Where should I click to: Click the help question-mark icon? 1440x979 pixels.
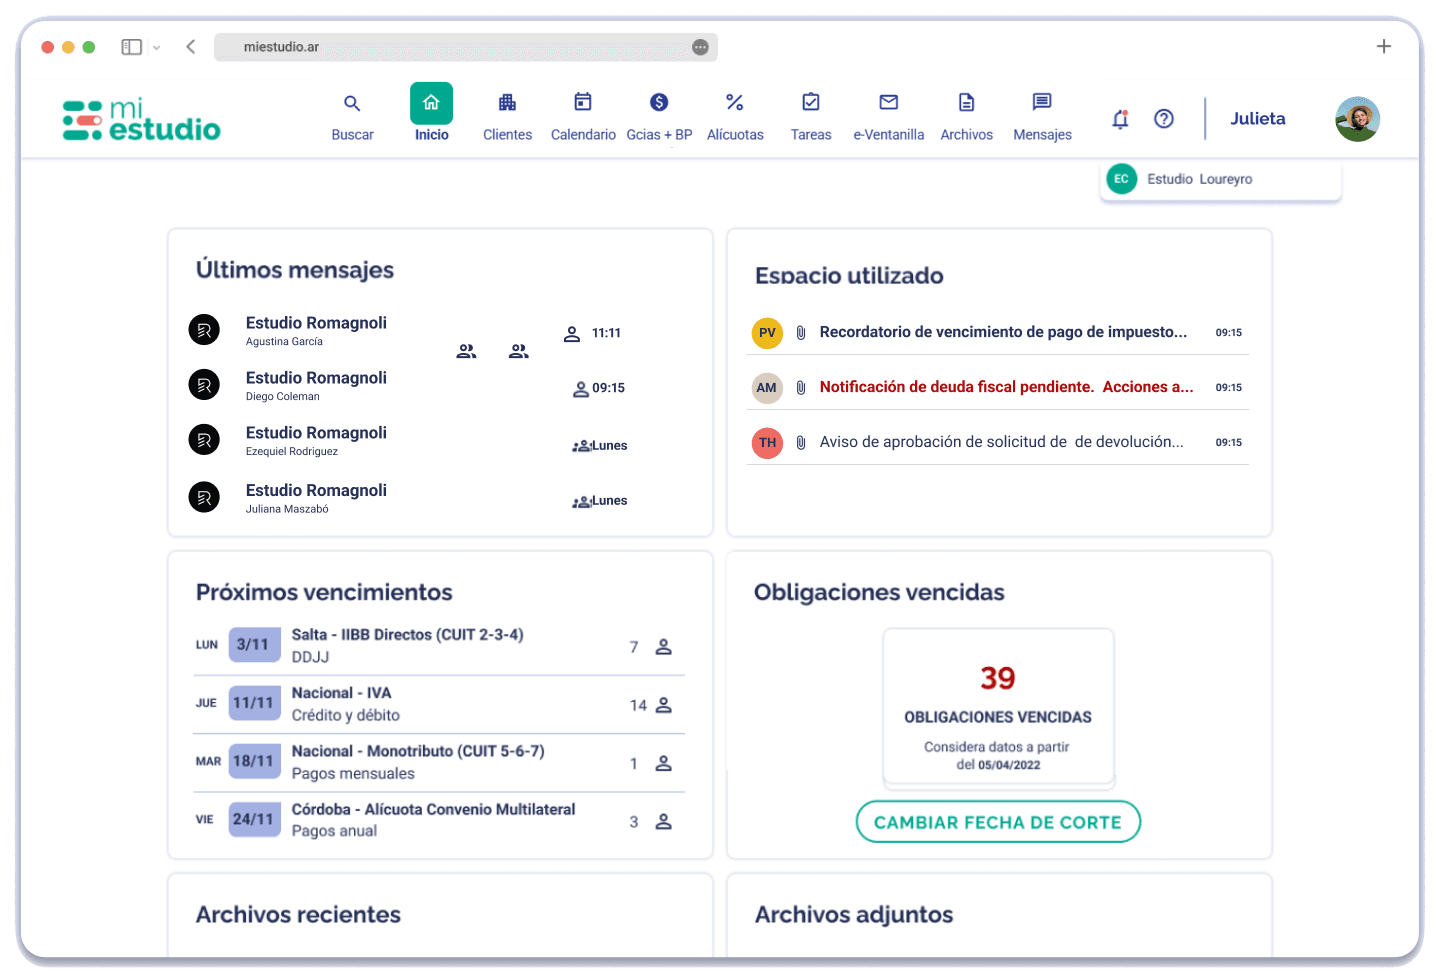click(x=1164, y=118)
